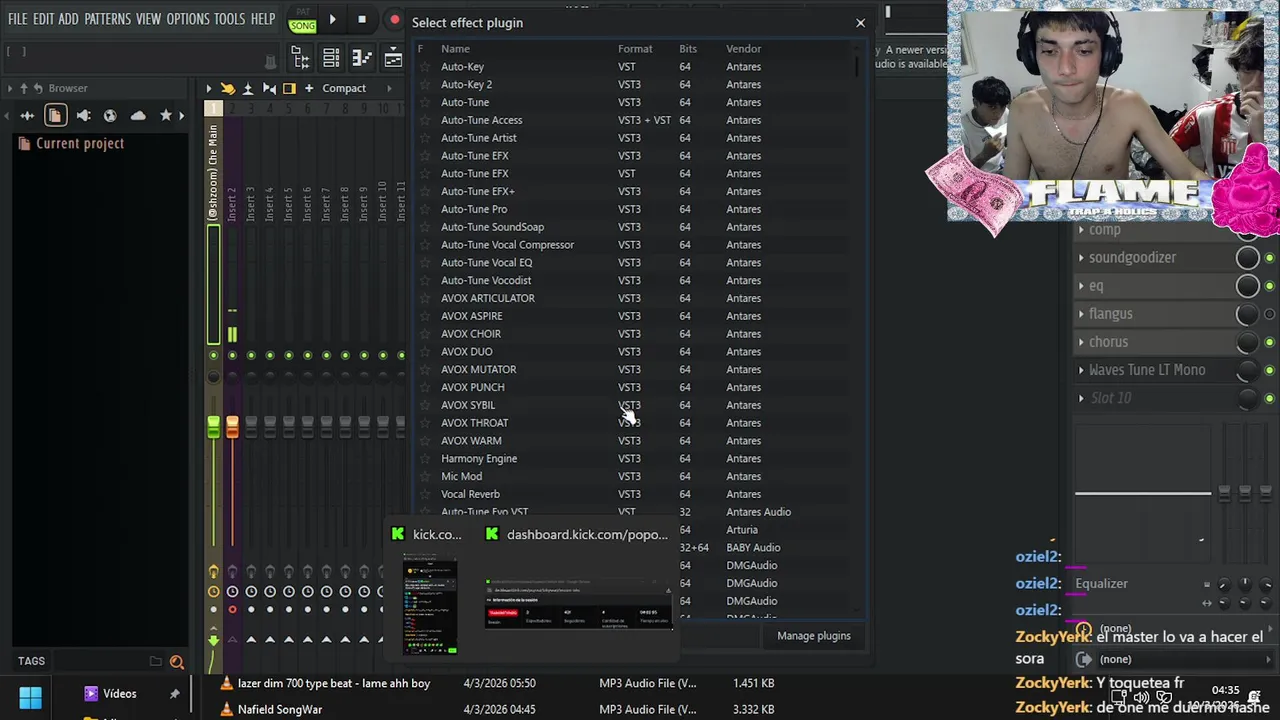
Task: Favorite the Mic Mod plugin checkbox
Action: click(424, 476)
